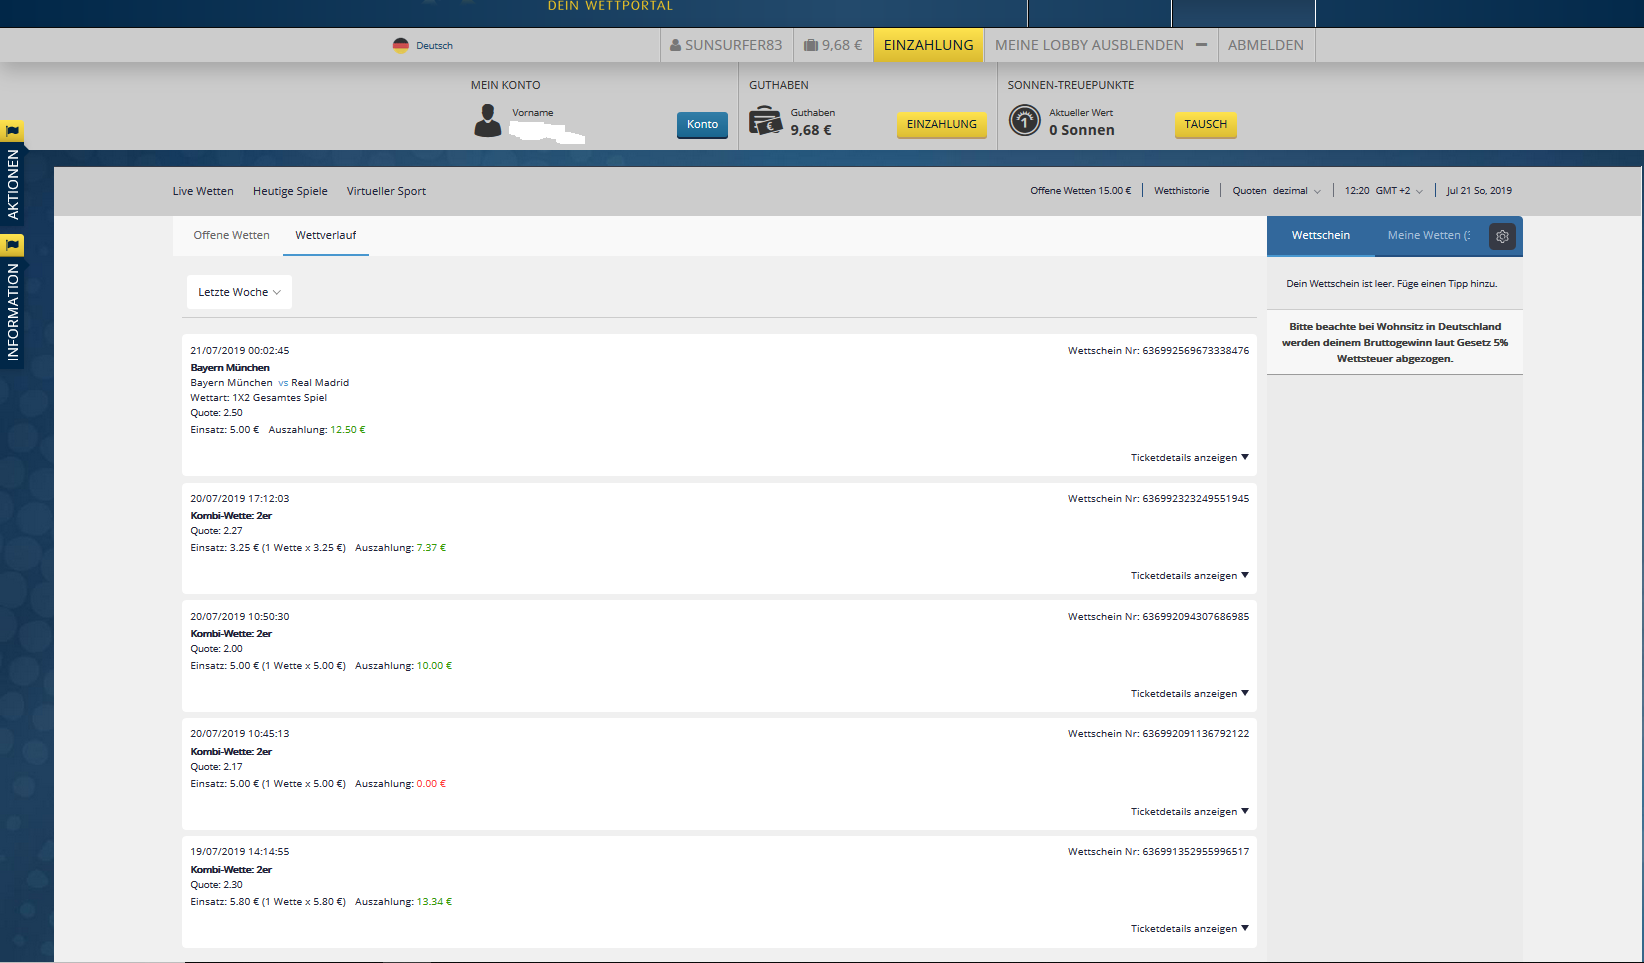The image size is (1644, 963).
Task: Collapse the lobby with the minus icon
Action: (x=1201, y=45)
